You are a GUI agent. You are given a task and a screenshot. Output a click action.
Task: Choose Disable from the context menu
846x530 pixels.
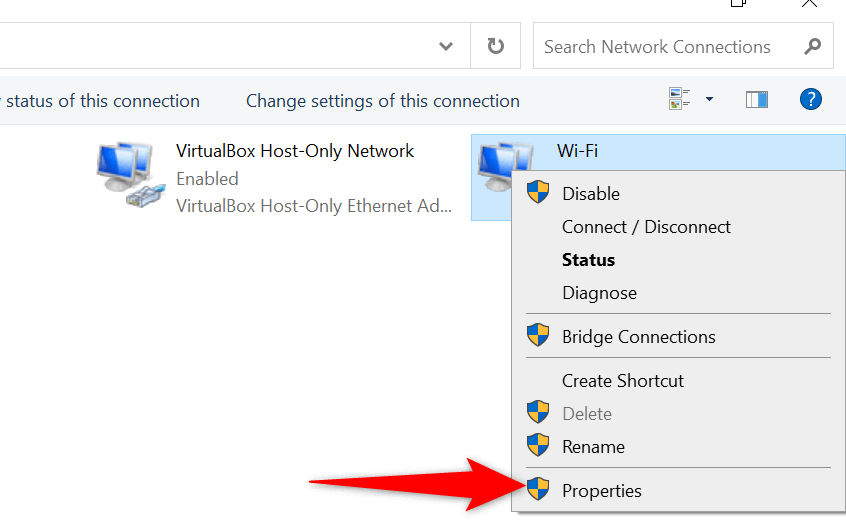[x=590, y=194]
